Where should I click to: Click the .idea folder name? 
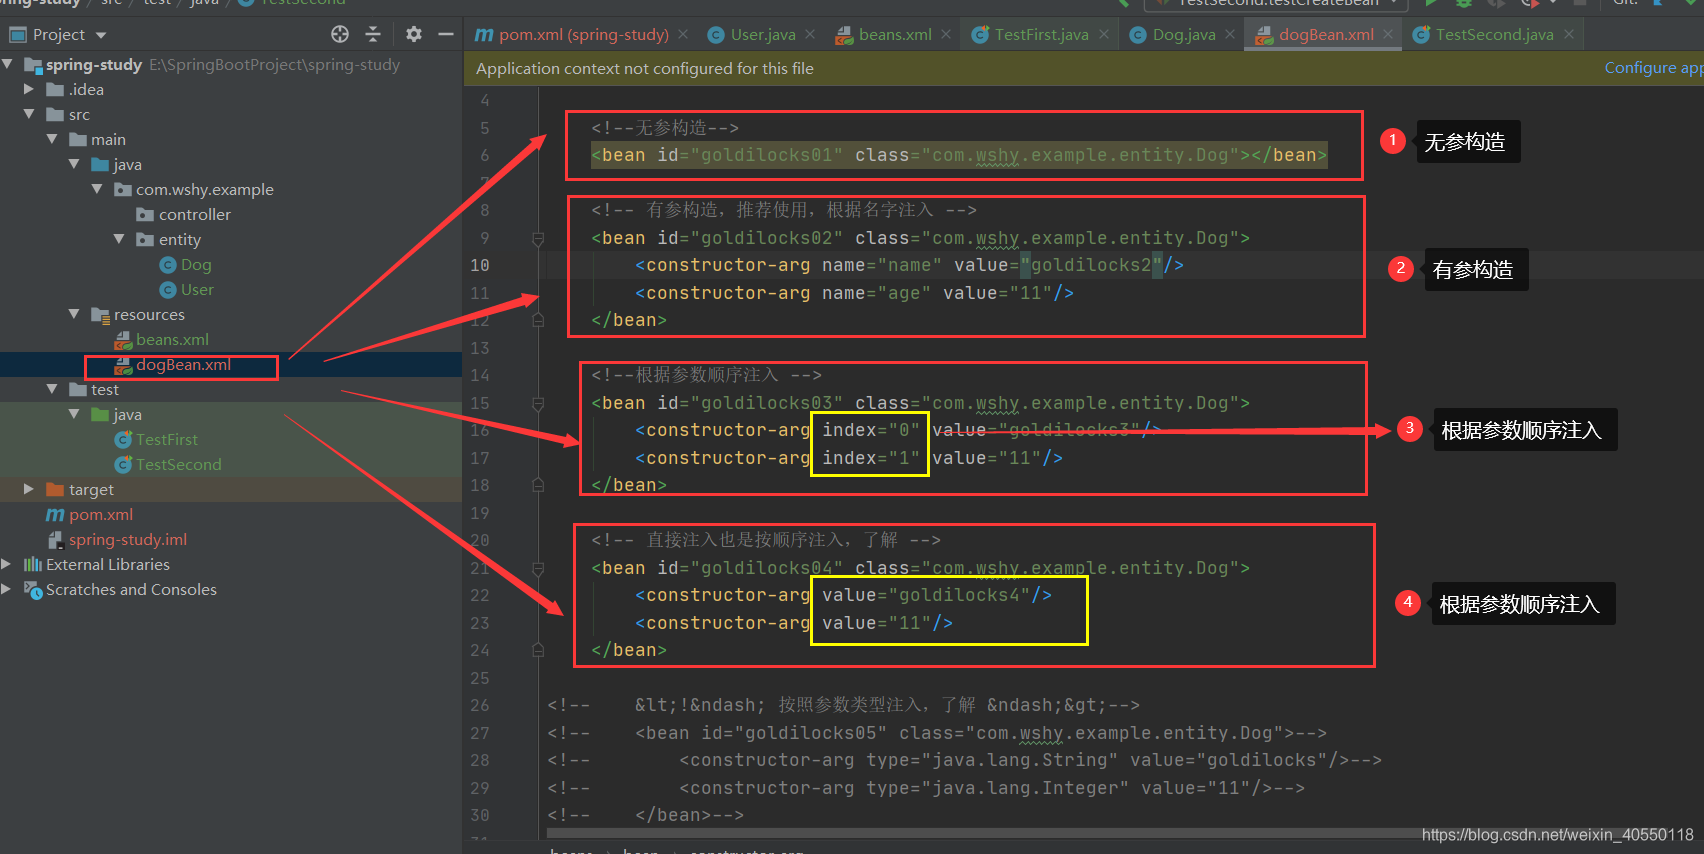86,89
